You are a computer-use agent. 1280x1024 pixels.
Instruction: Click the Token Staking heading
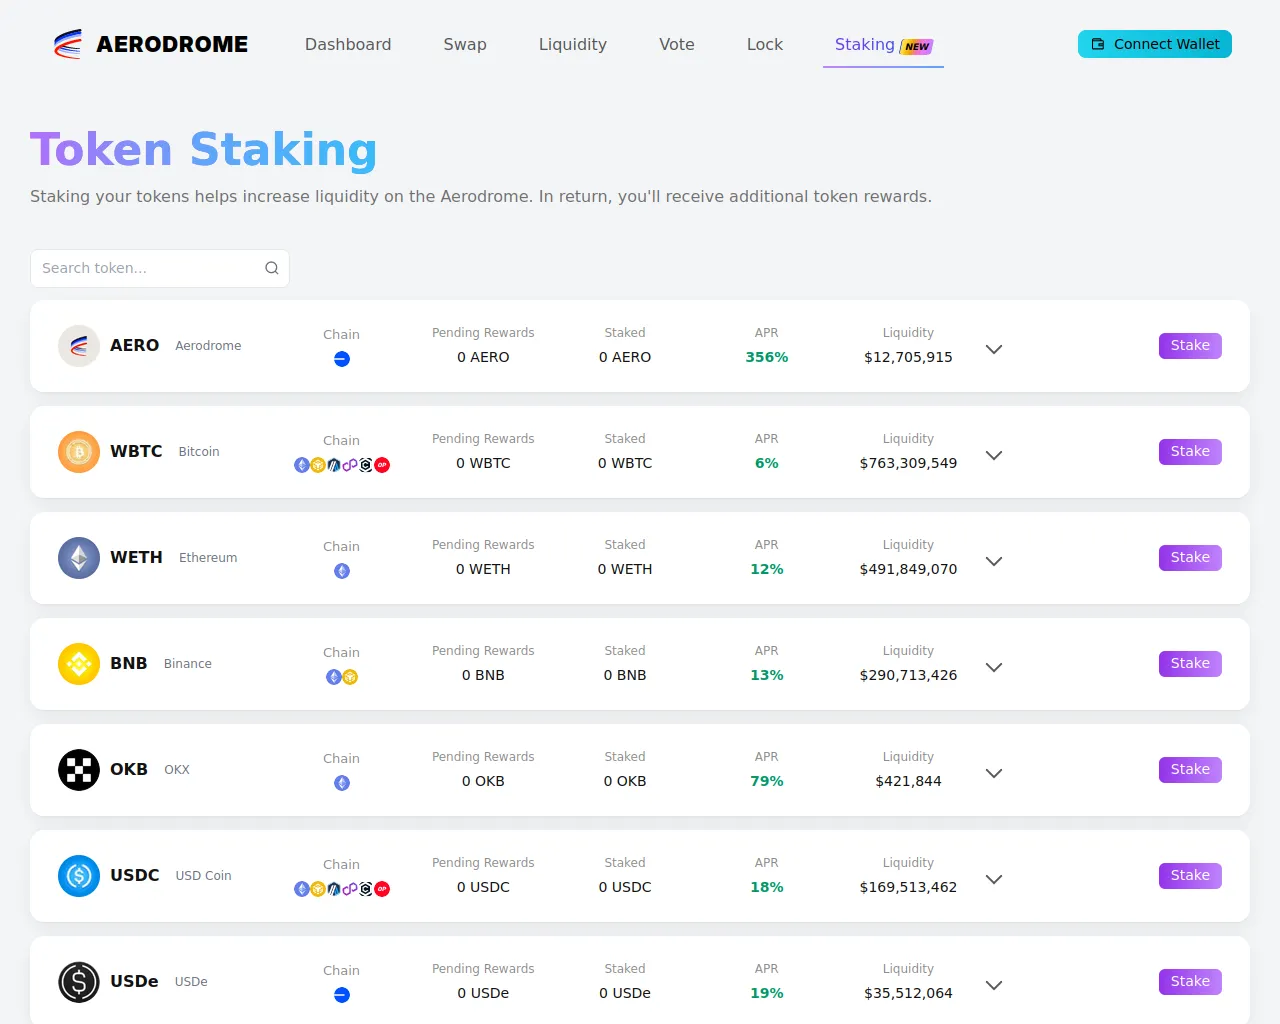click(x=204, y=150)
